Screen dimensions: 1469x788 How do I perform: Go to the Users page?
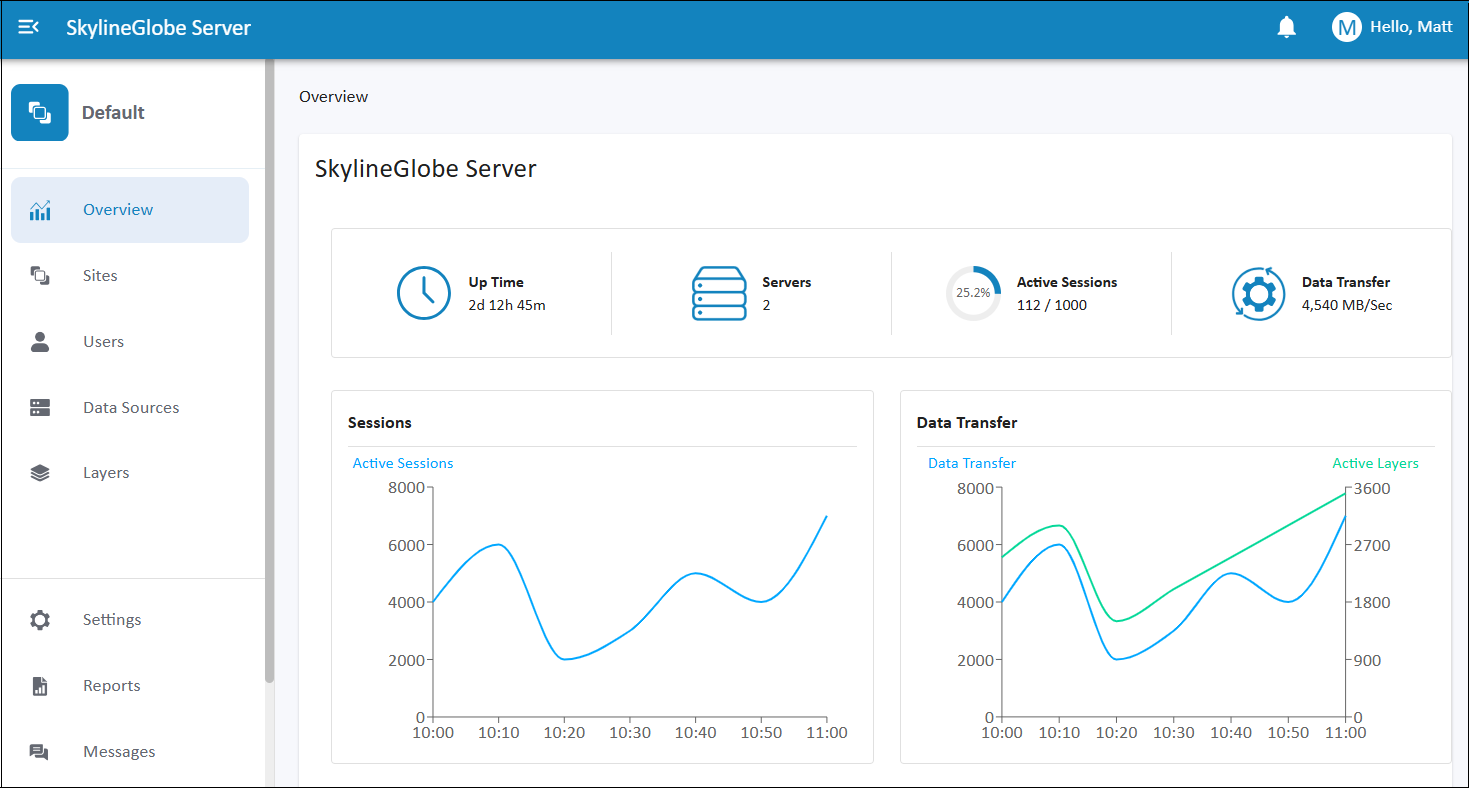[x=103, y=342]
